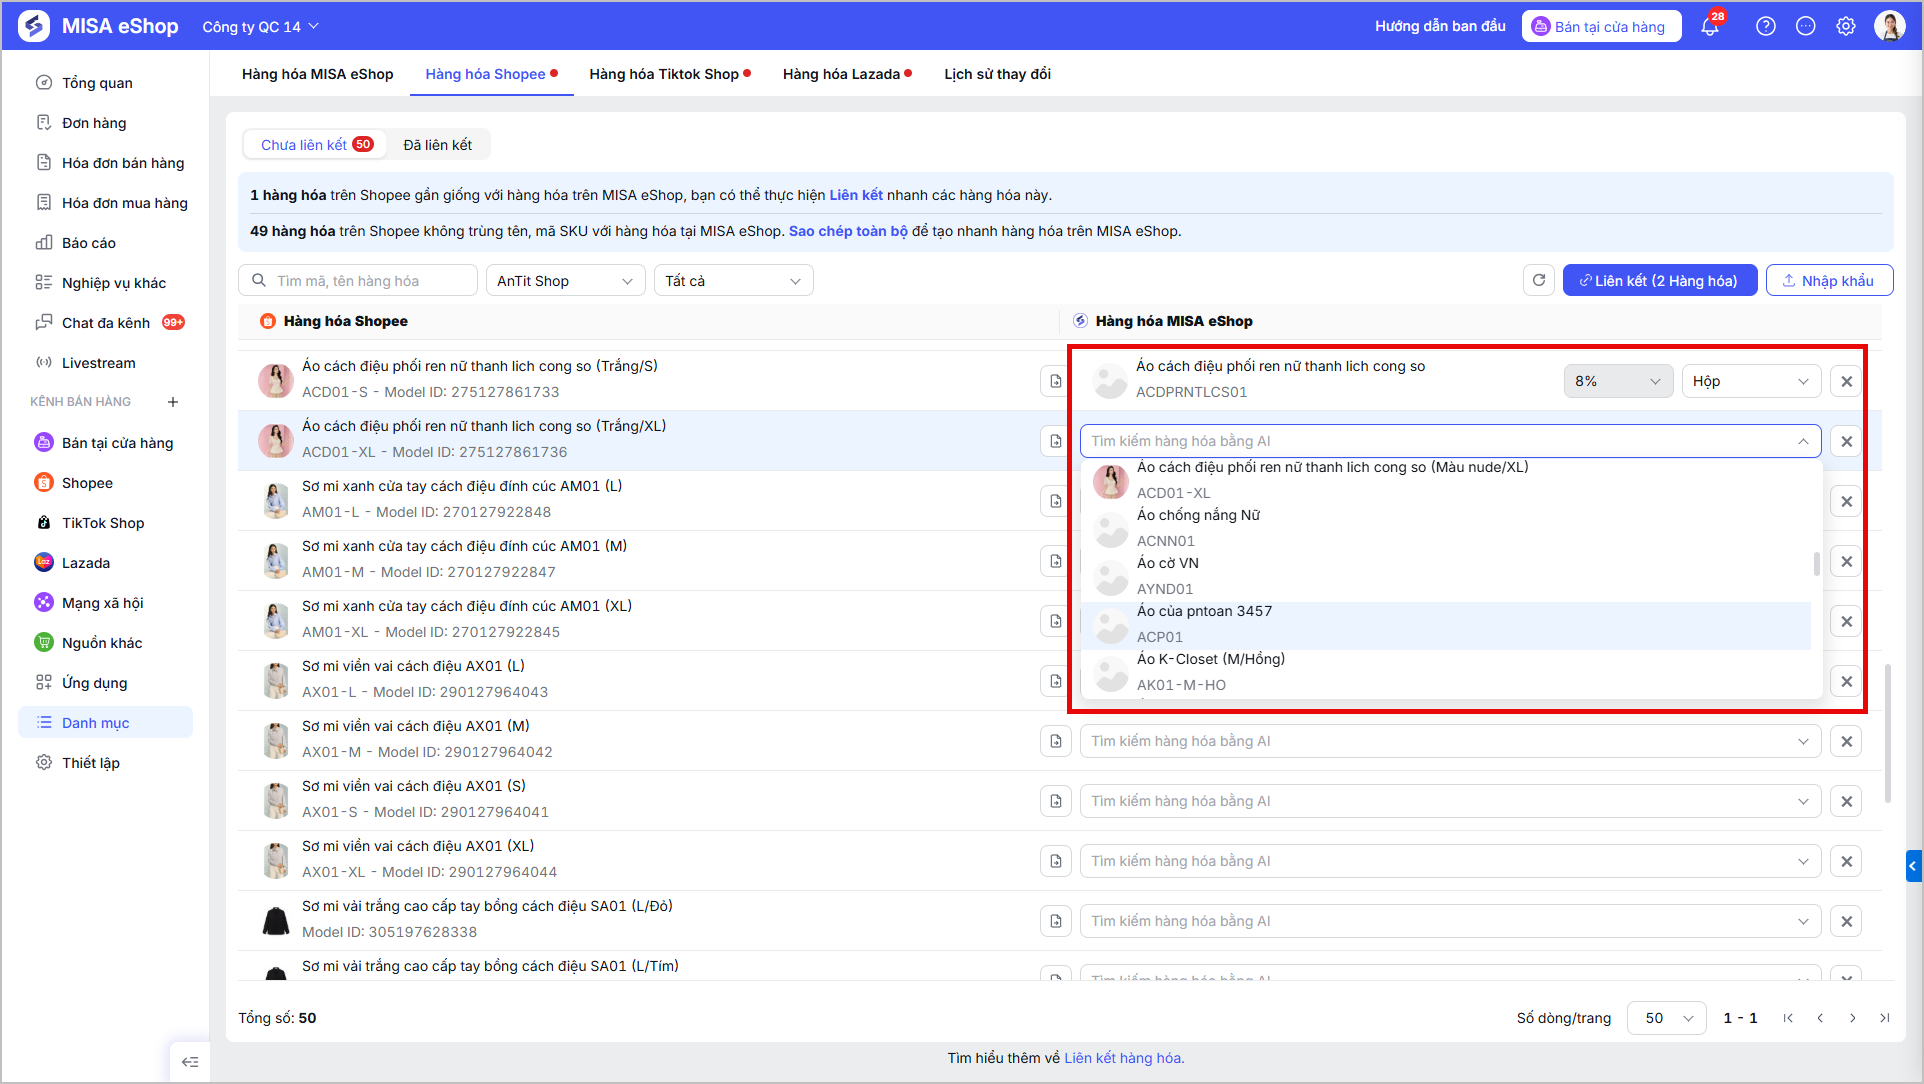Open the 8% tax rate dropdown

[x=1618, y=381]
